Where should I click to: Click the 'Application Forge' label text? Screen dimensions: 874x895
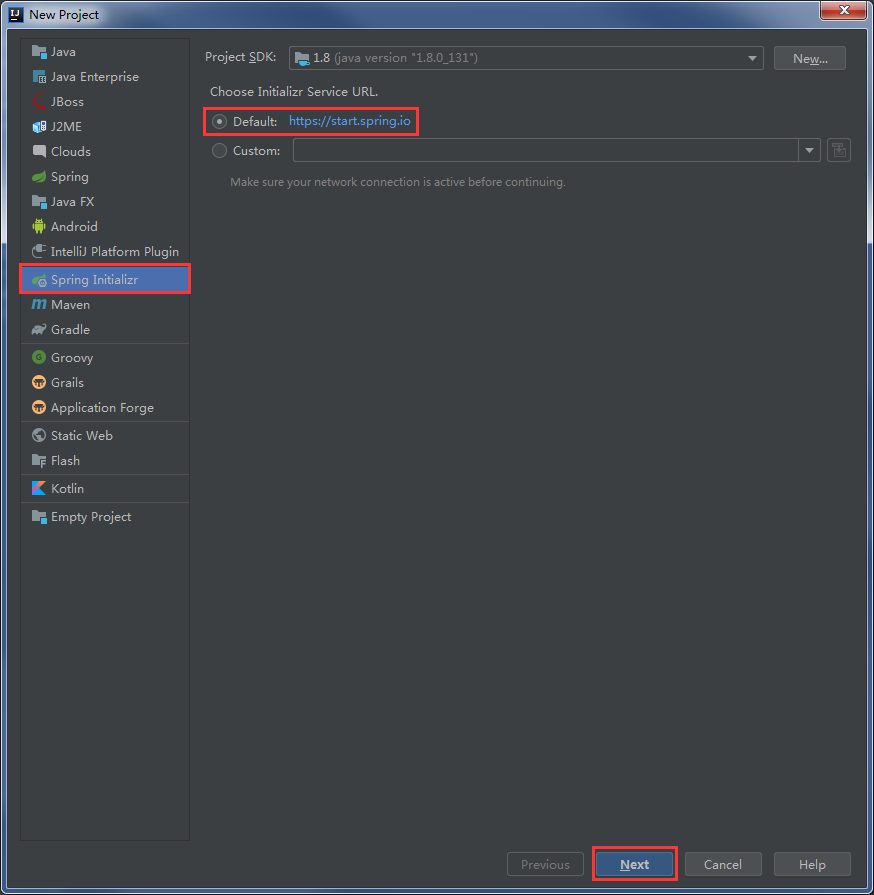pyautogui.click(x=102, y=408)
